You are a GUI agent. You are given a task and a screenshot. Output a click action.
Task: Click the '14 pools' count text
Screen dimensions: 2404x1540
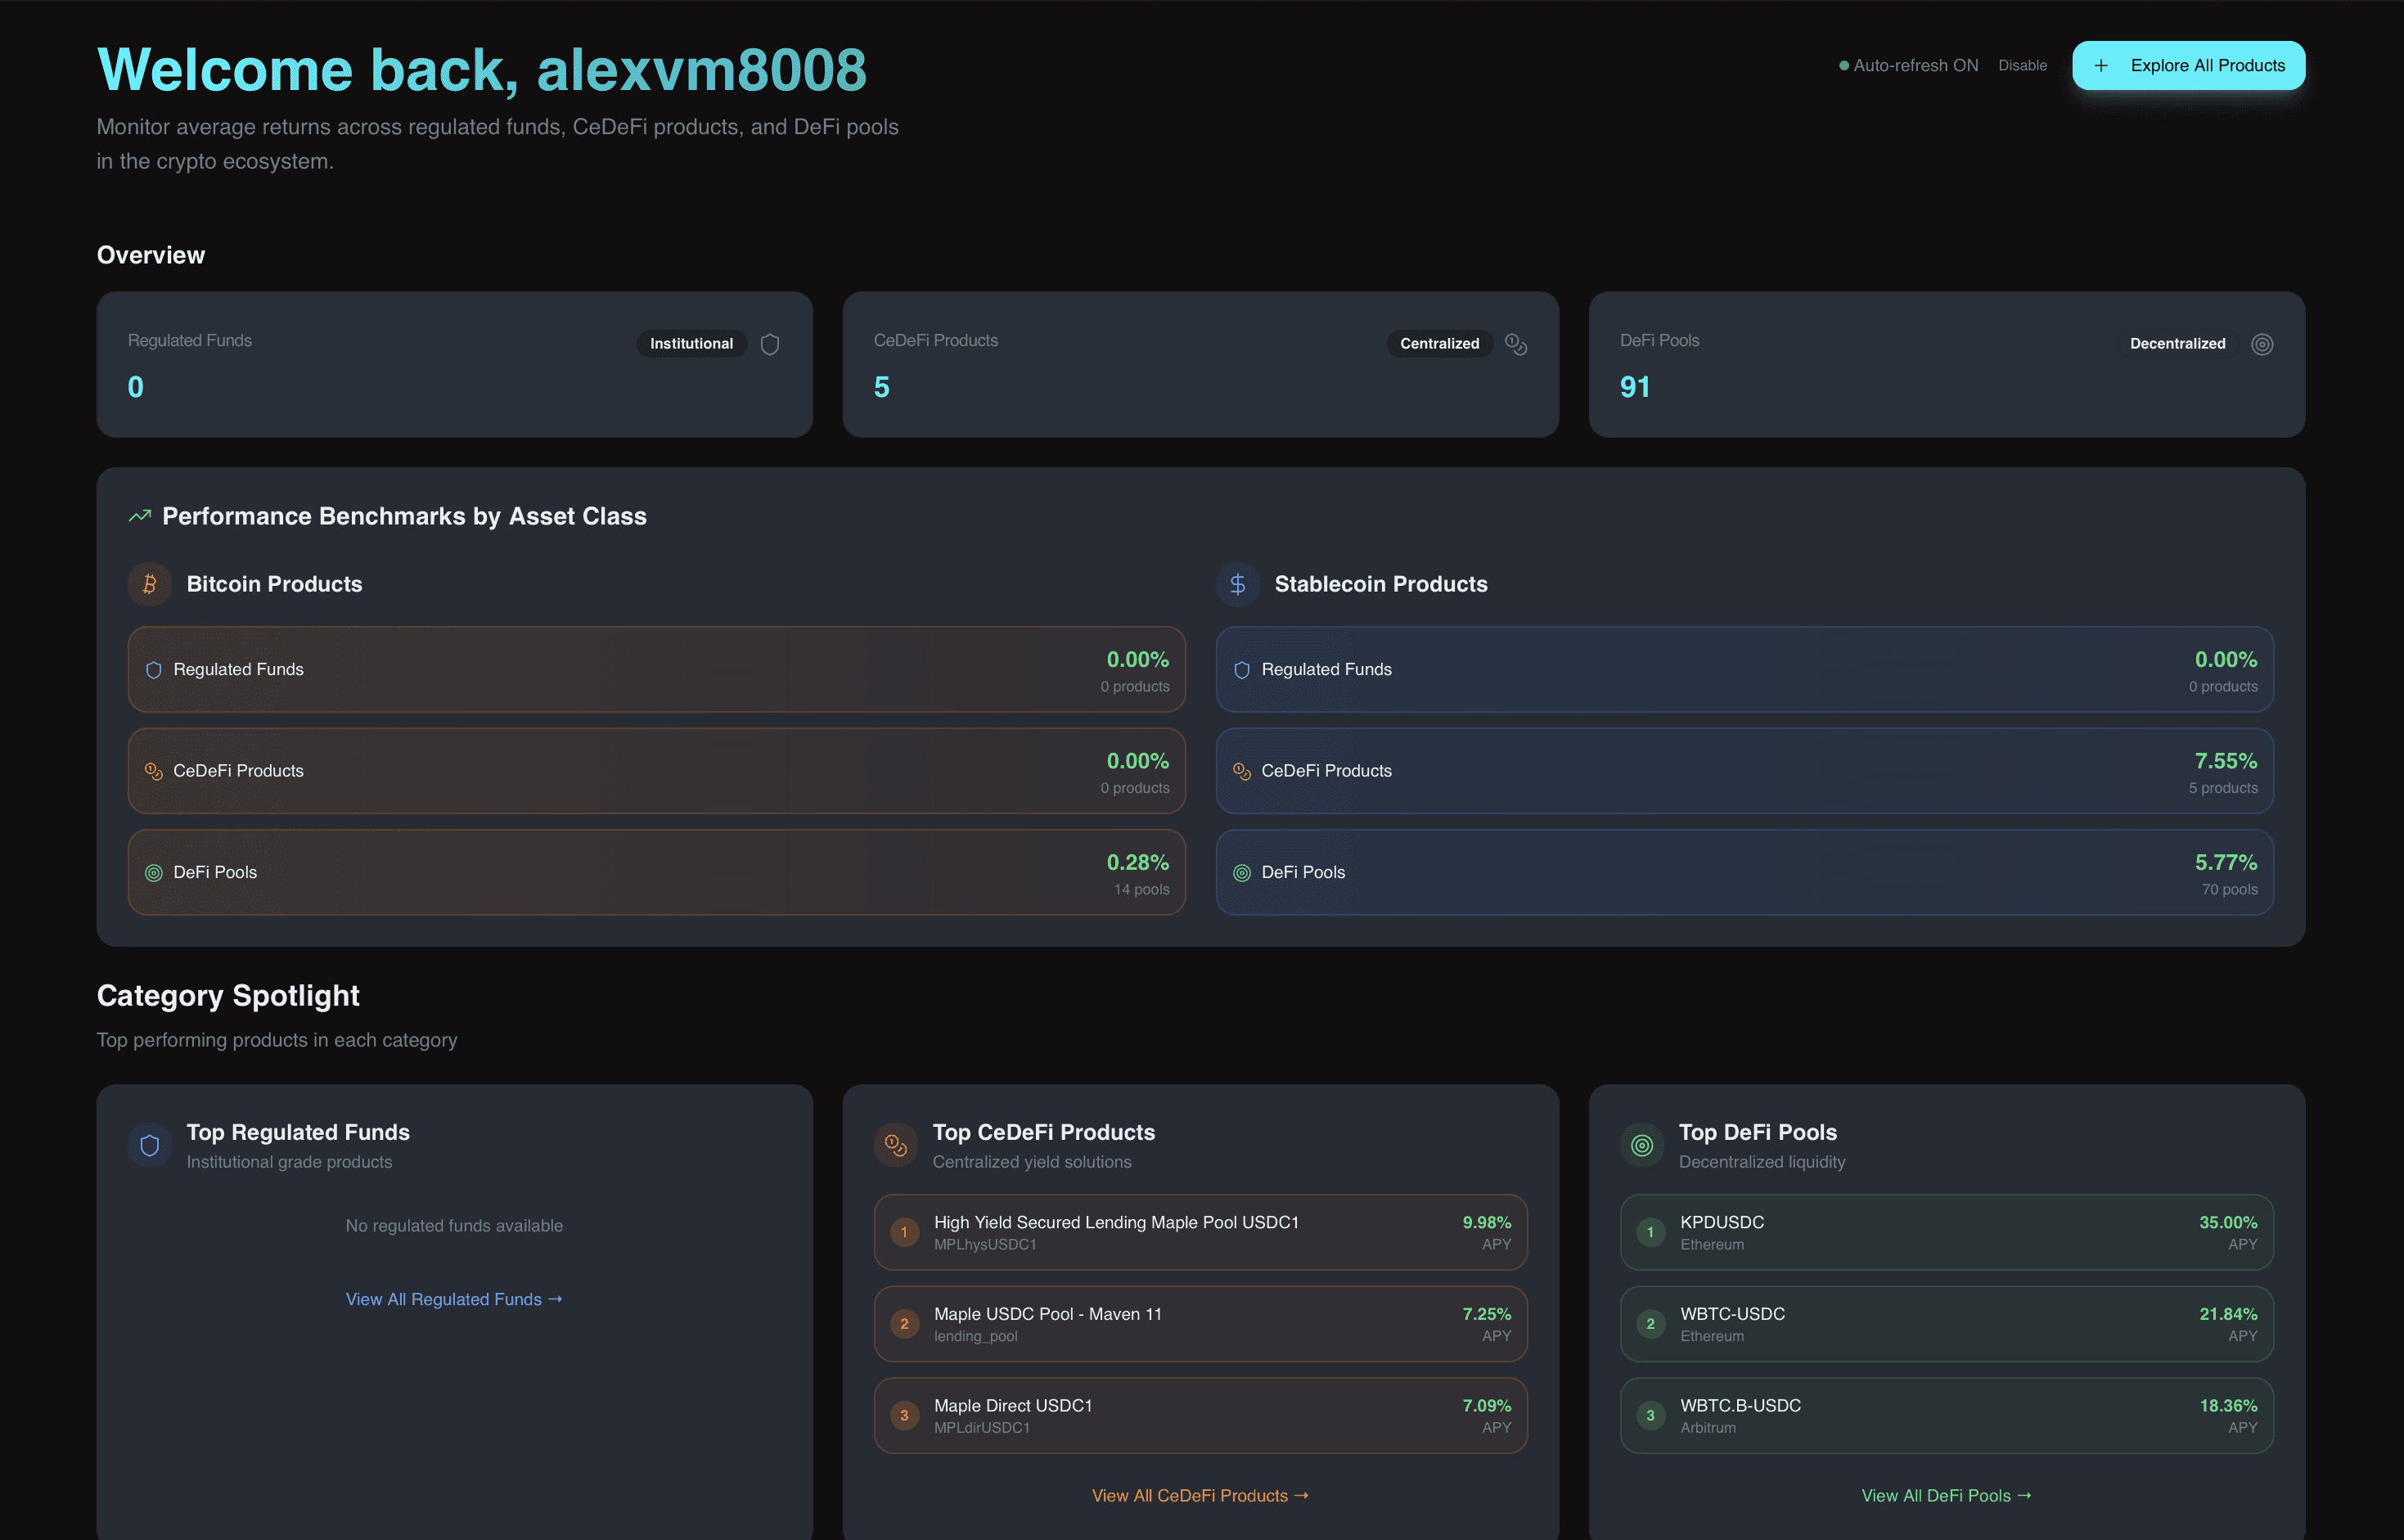(x=1141, y=890)
